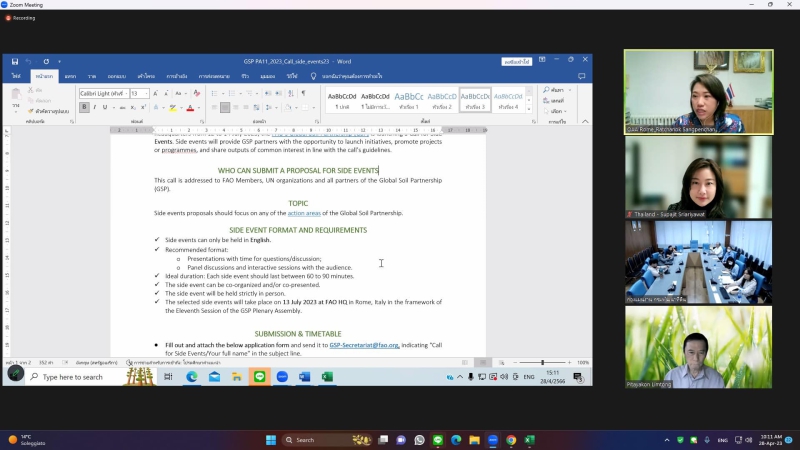Toggle Superscript formatting

143,107
